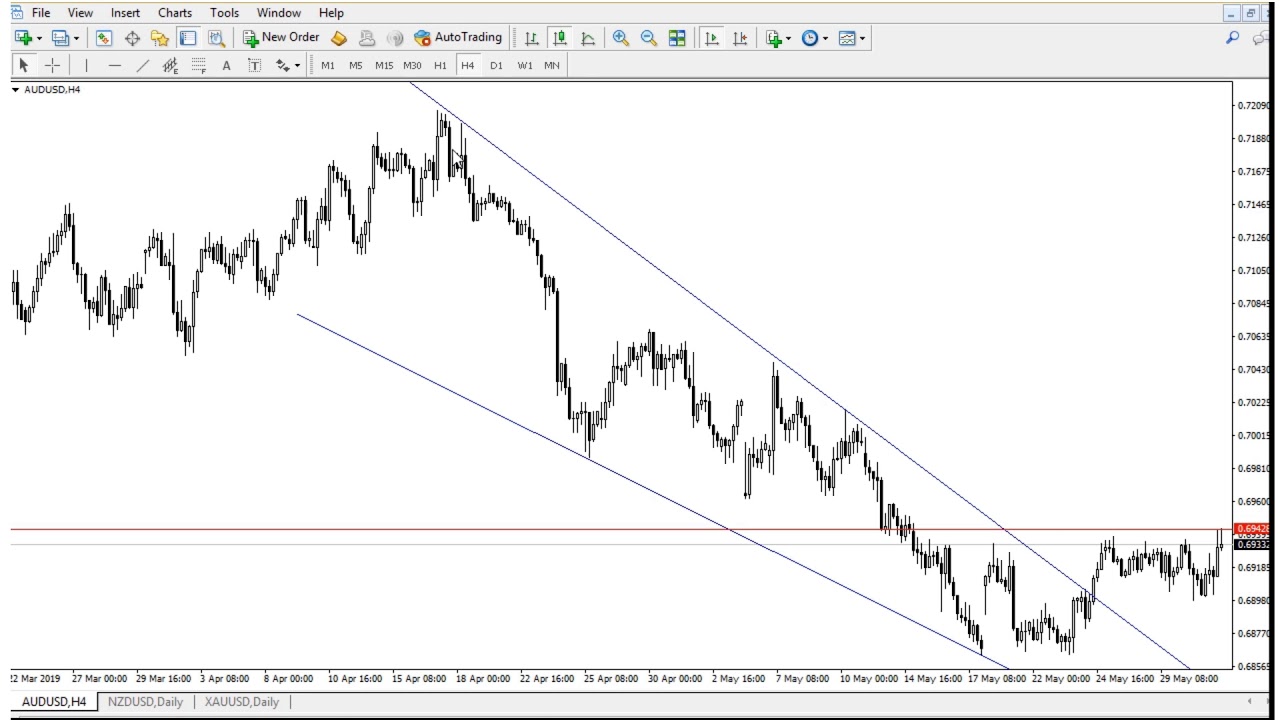Image resolution: width=1280 pixels, height=720 pixels.
Task: Click the Profiles icon
Action: click(60, 38)
